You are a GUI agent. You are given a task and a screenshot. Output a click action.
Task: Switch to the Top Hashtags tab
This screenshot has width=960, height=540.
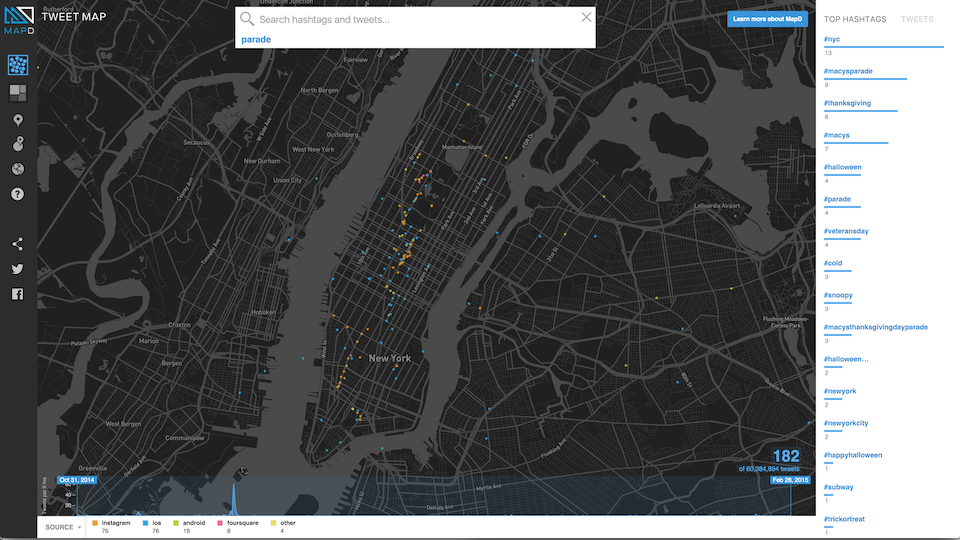point(855,19)
